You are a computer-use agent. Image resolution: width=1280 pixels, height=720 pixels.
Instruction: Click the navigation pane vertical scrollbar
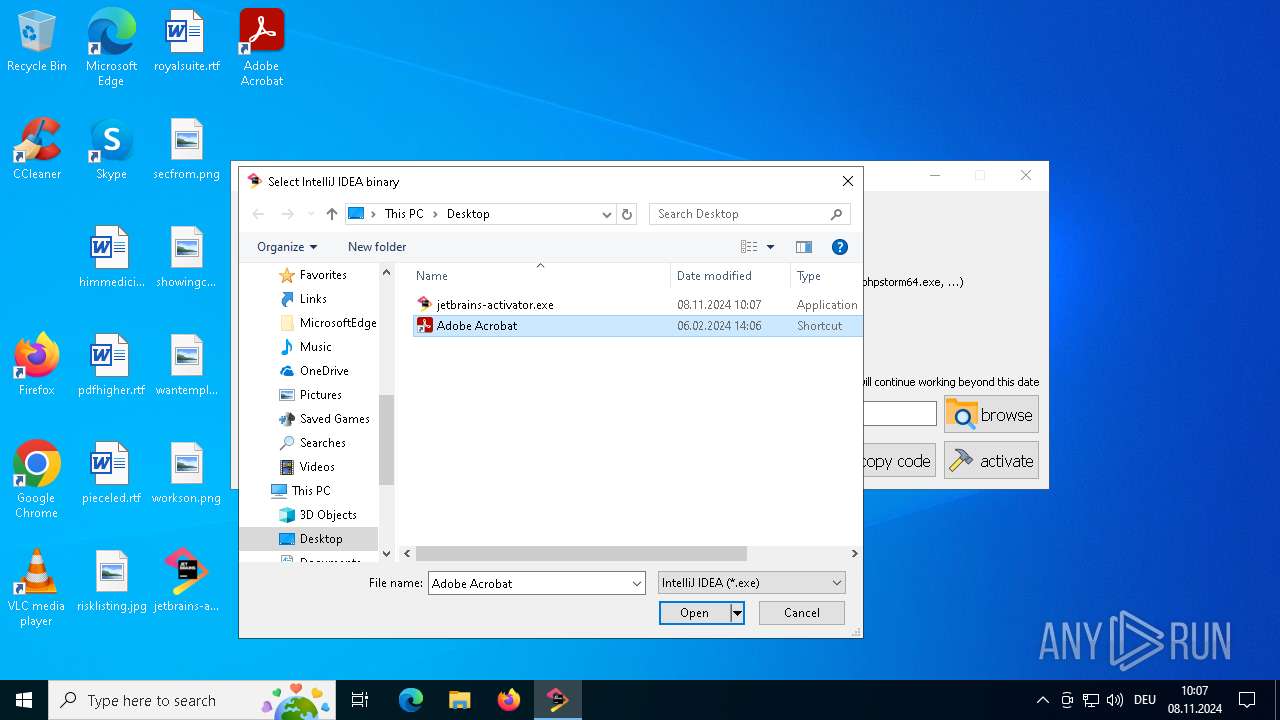[386, 440]
